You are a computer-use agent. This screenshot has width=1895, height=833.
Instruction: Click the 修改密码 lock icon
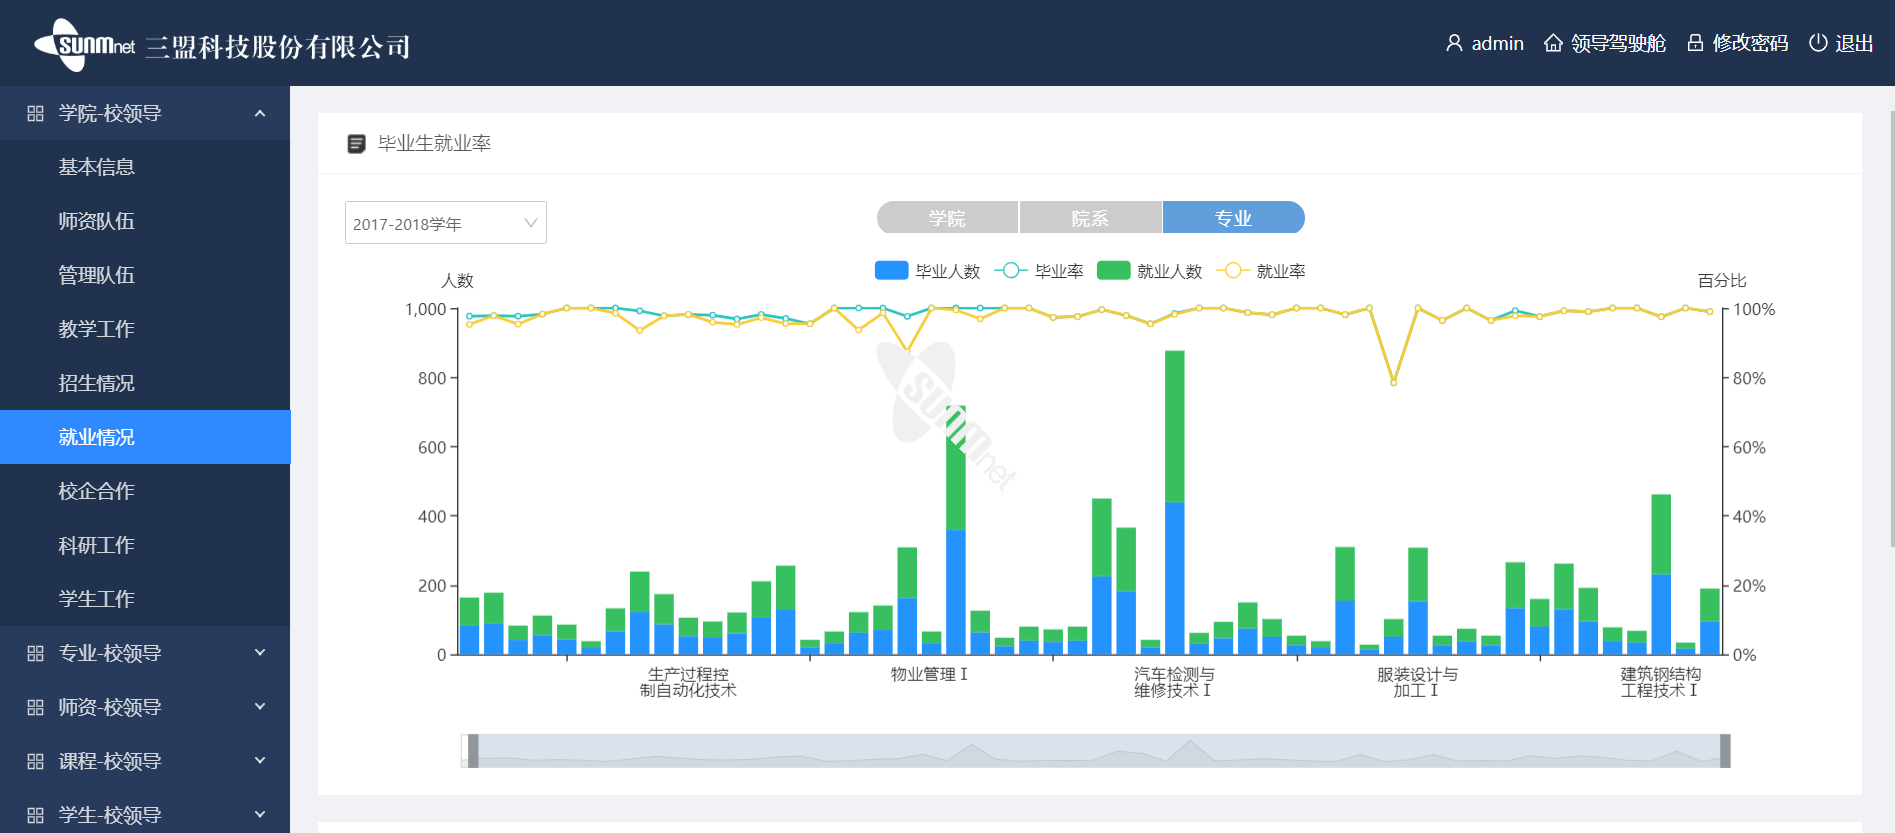coord(1695,43)
